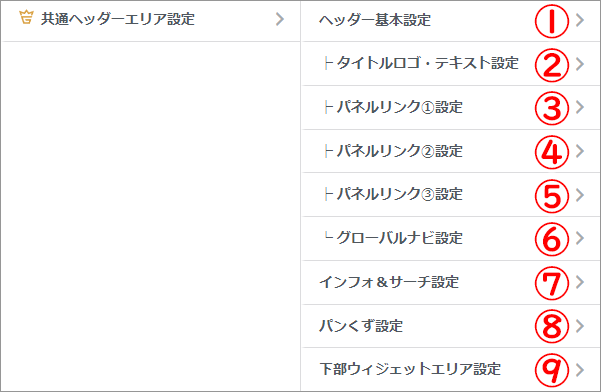Open 下部ウィジェットエリア設定 section

tap(451, 369)
